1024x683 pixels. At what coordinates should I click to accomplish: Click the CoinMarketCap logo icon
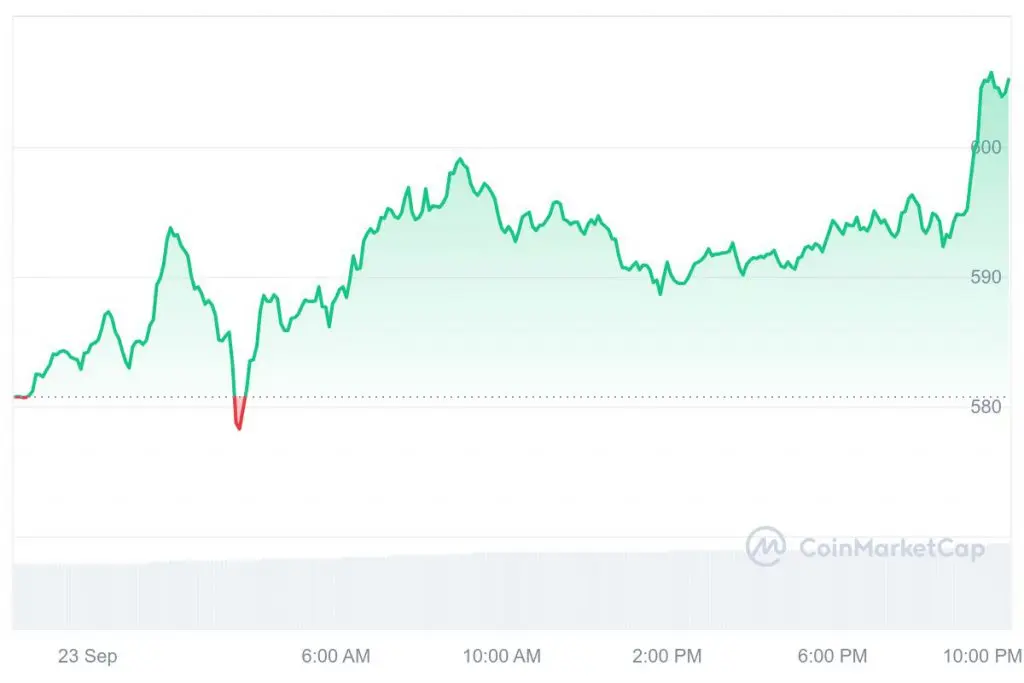766,547
